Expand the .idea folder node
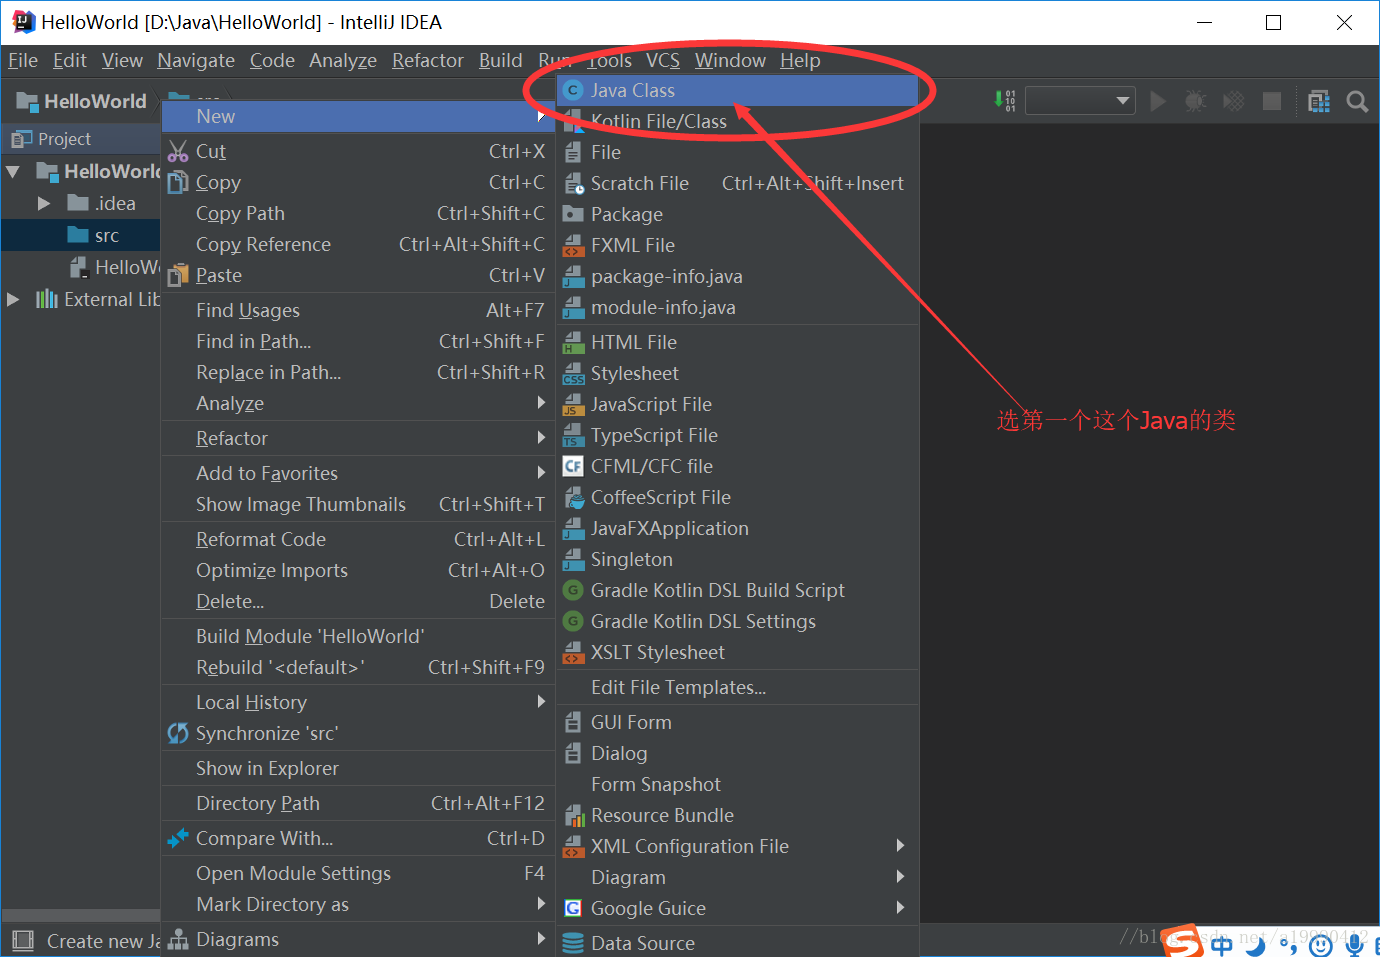1380x957 pixels. click(44, 203)
